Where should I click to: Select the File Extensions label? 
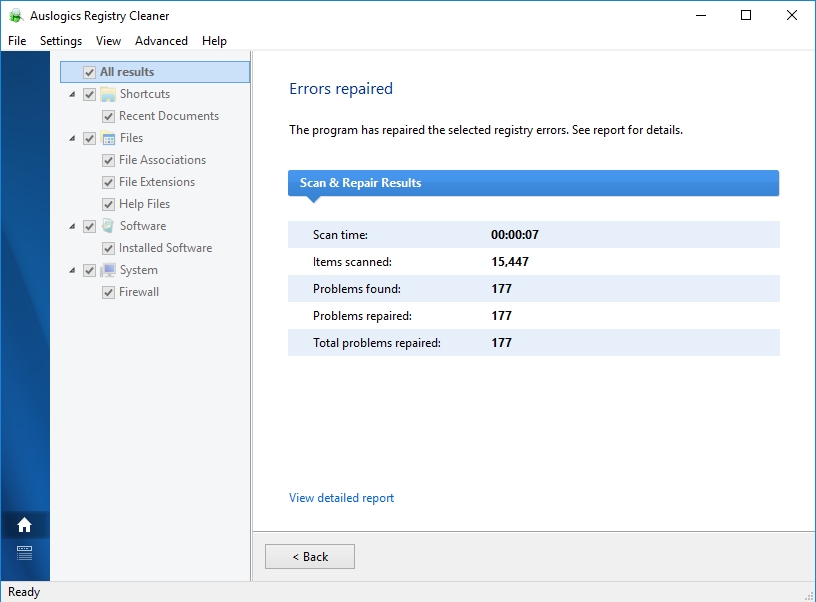(157, 182)
